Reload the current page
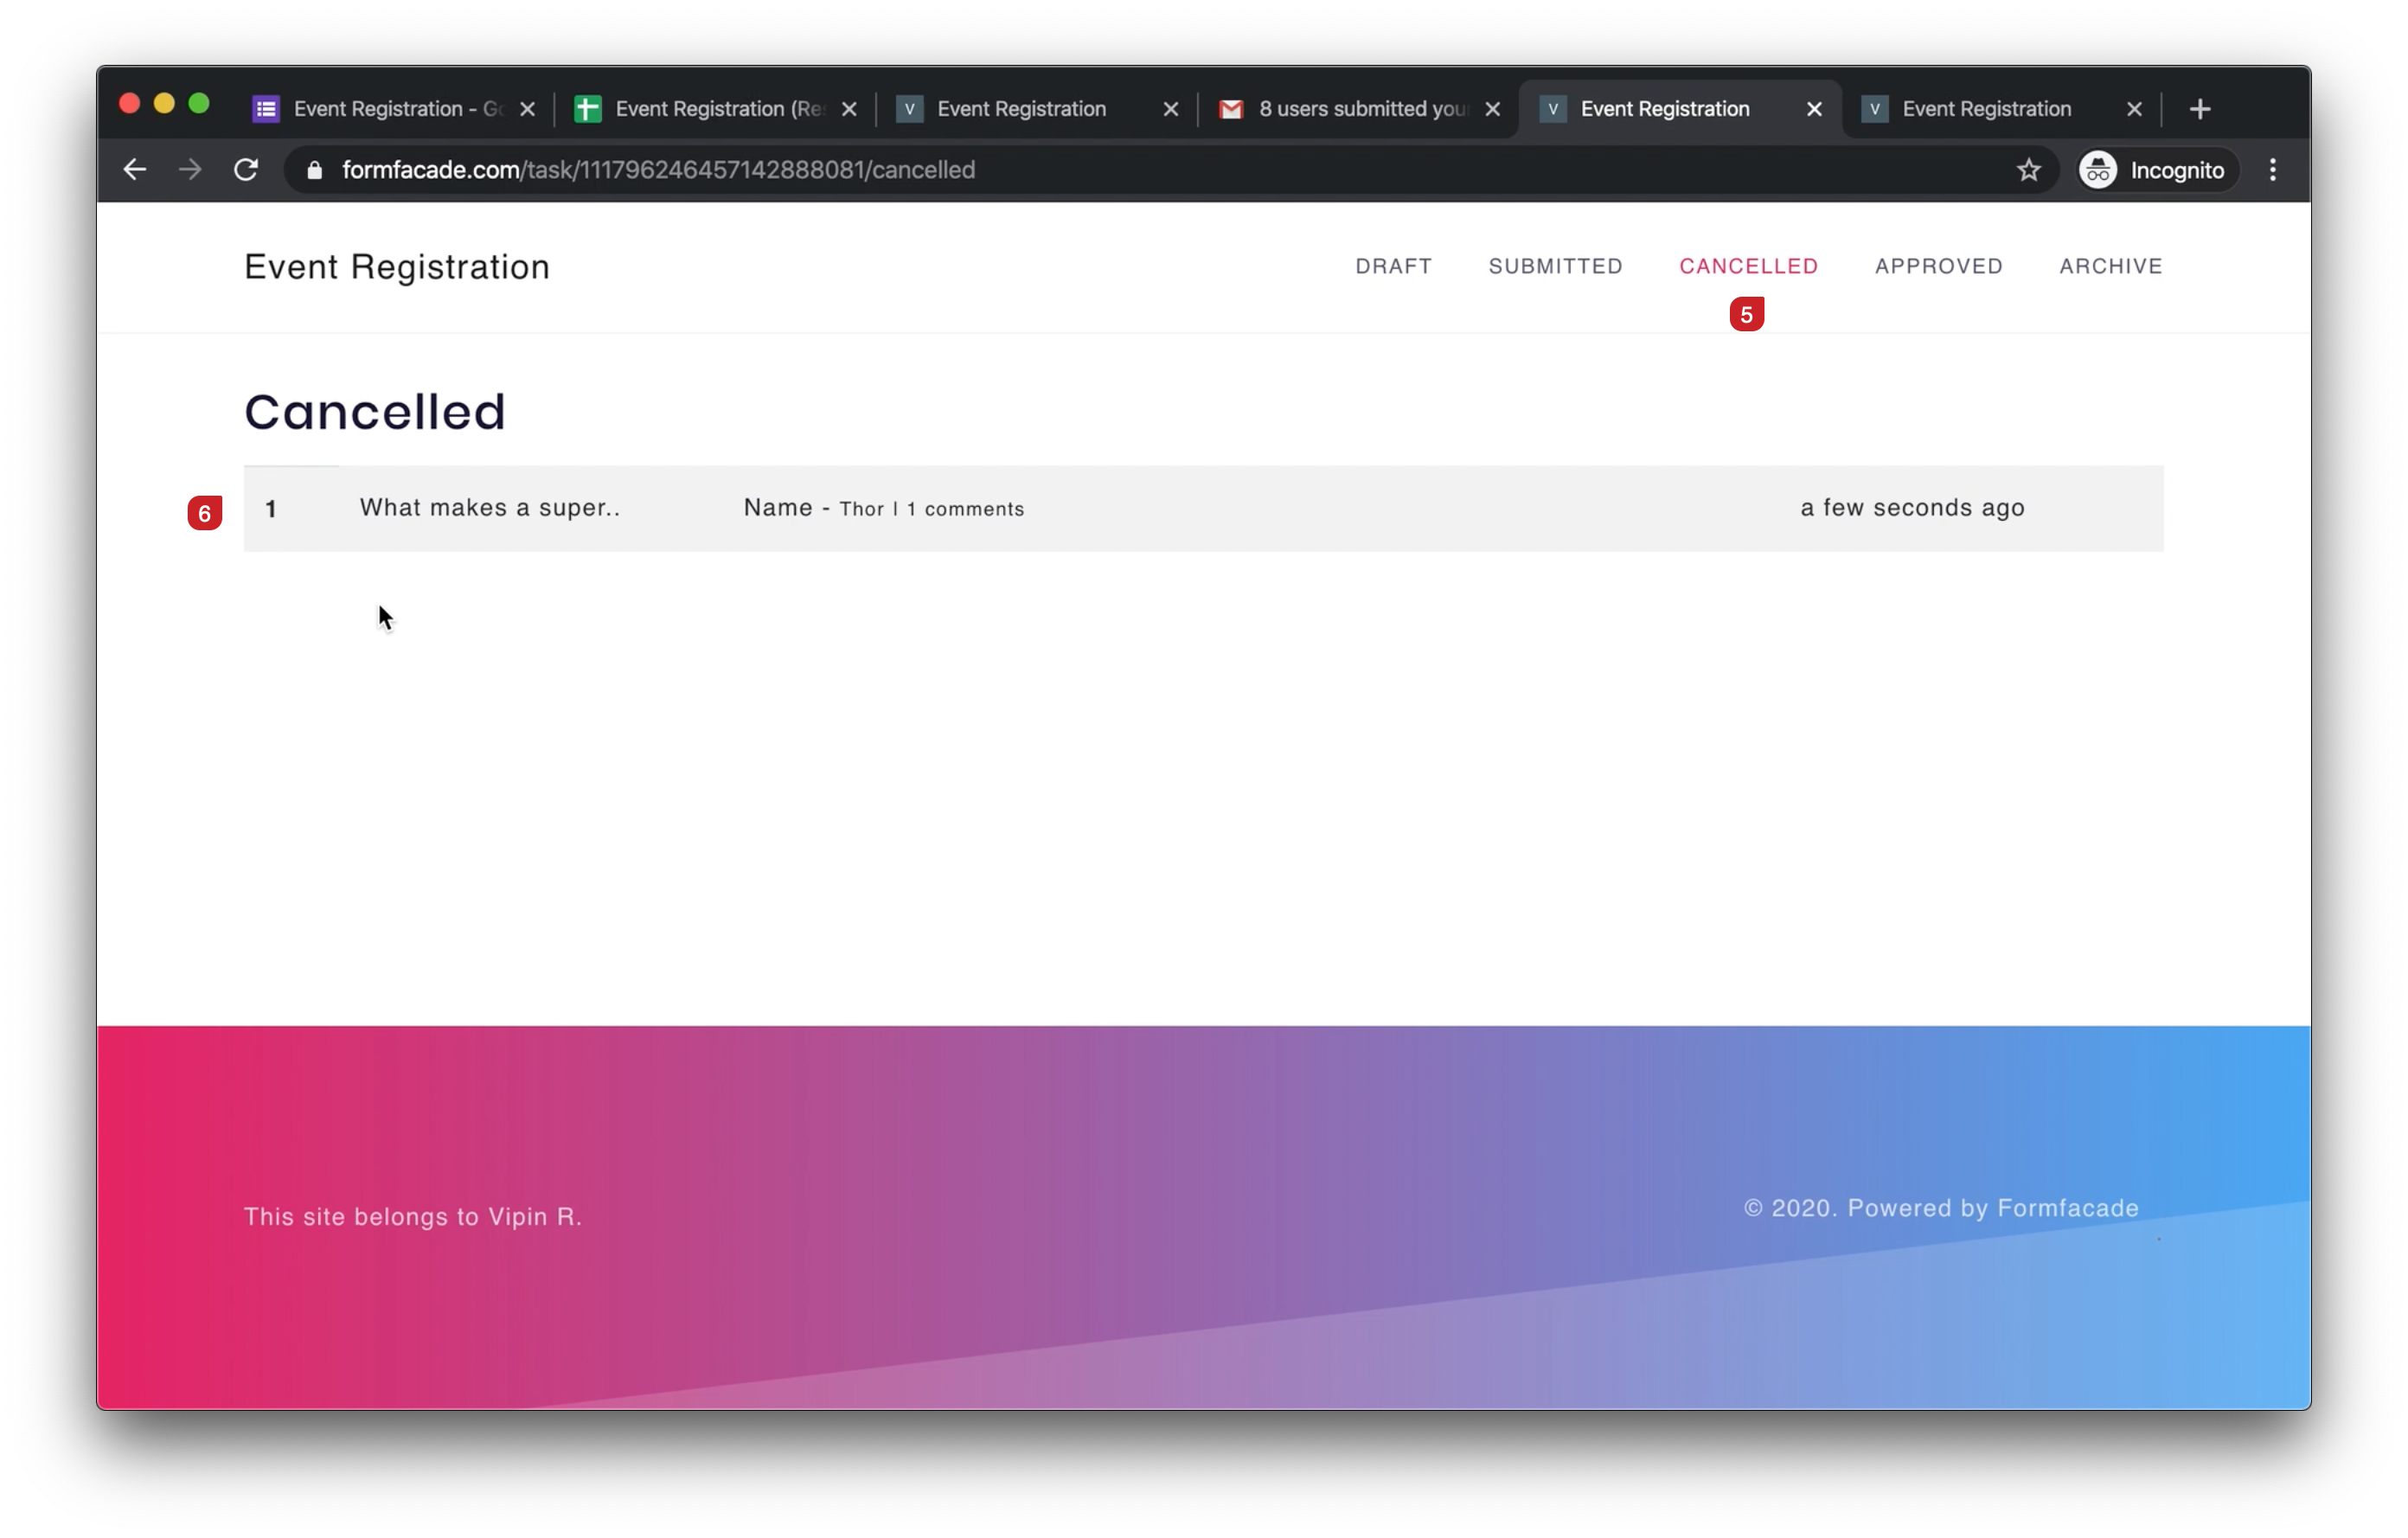This screenshot has height=1538, width=2408. click(x=246, y=169)
